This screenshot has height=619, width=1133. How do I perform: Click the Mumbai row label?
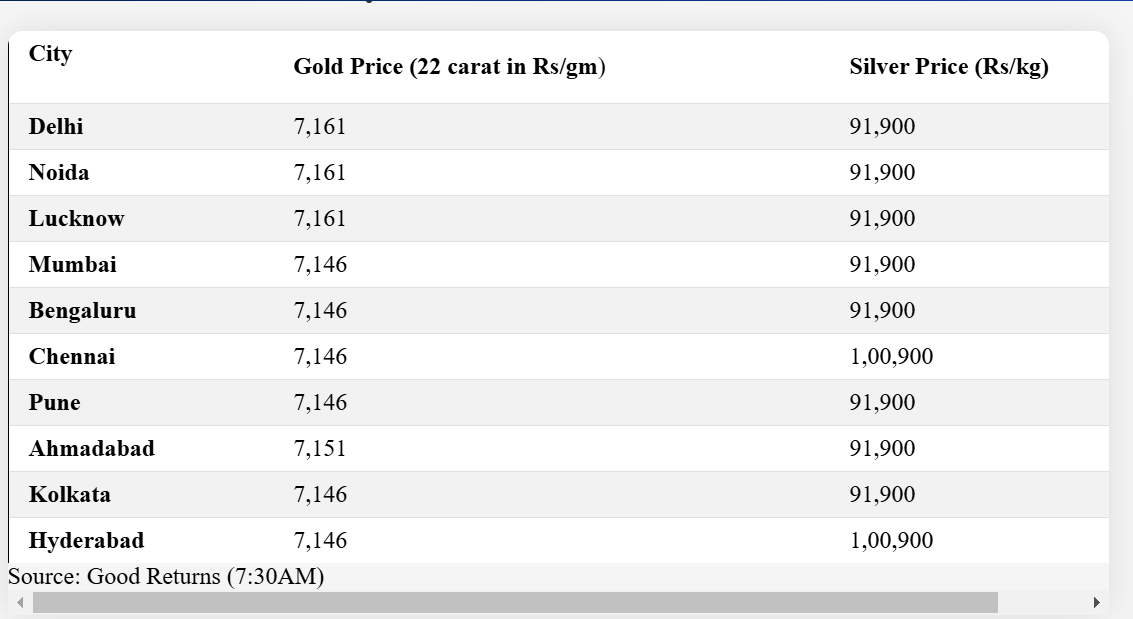coord(72,265)
